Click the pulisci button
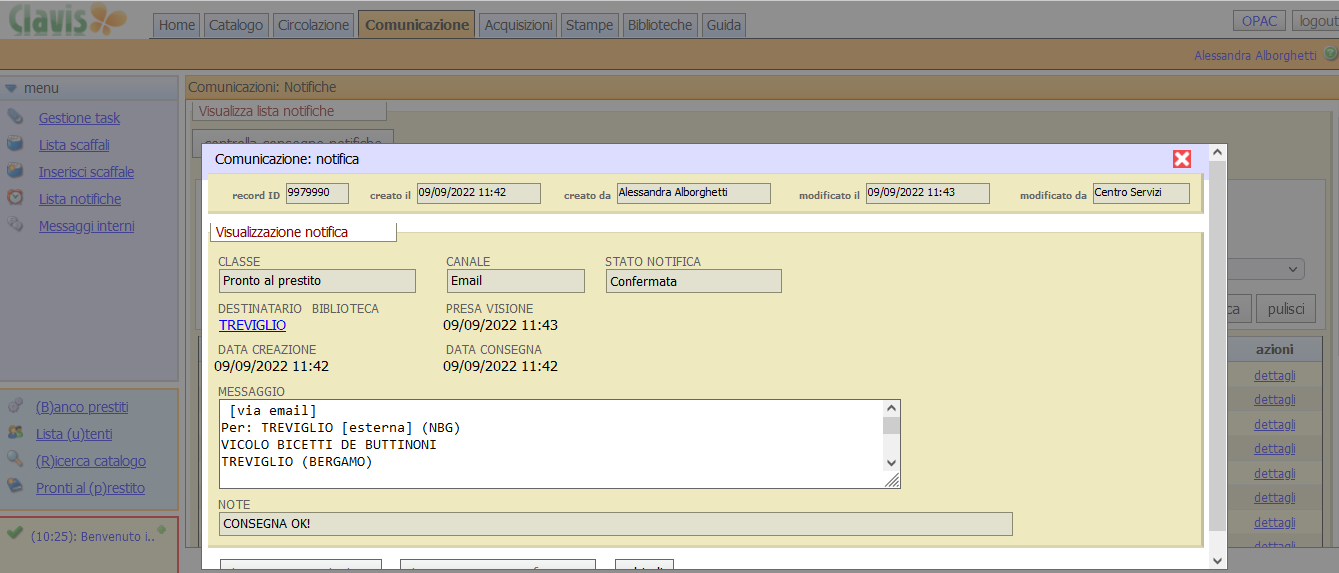The image size is (1339, 573). 1286,309
